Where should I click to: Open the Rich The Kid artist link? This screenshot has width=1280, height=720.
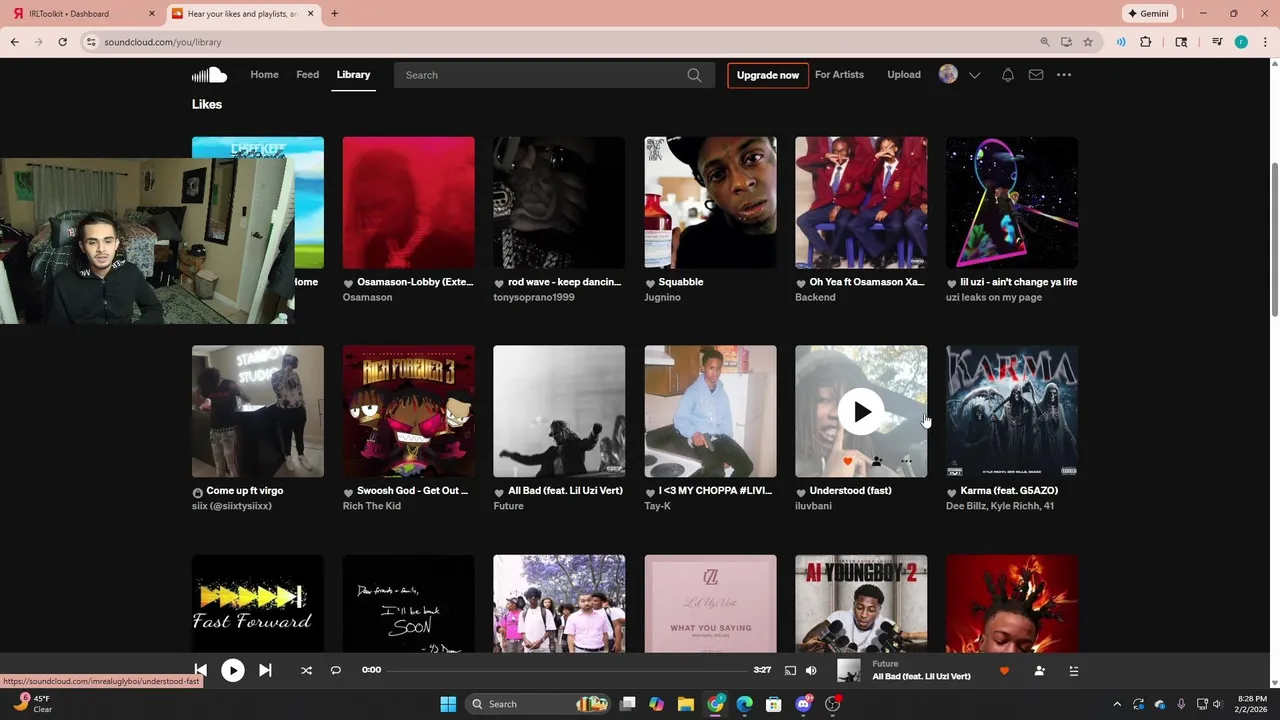tap(372, 506)
